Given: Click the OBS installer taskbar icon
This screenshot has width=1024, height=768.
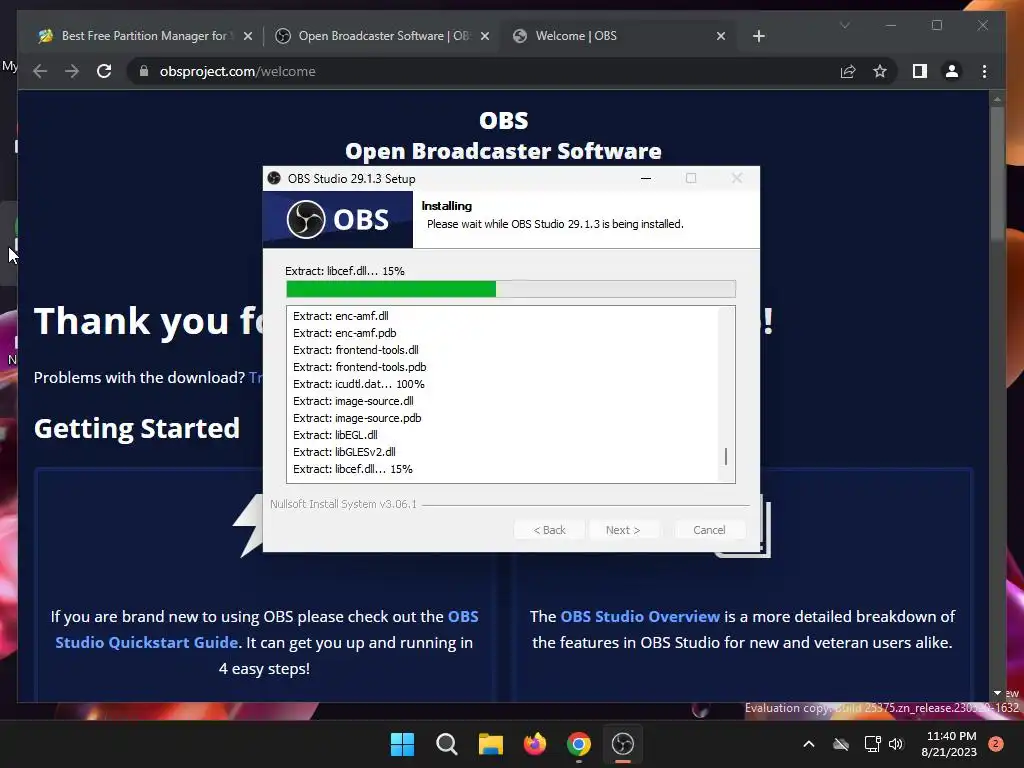Looking at the screenshot, I should pos(623,744).
